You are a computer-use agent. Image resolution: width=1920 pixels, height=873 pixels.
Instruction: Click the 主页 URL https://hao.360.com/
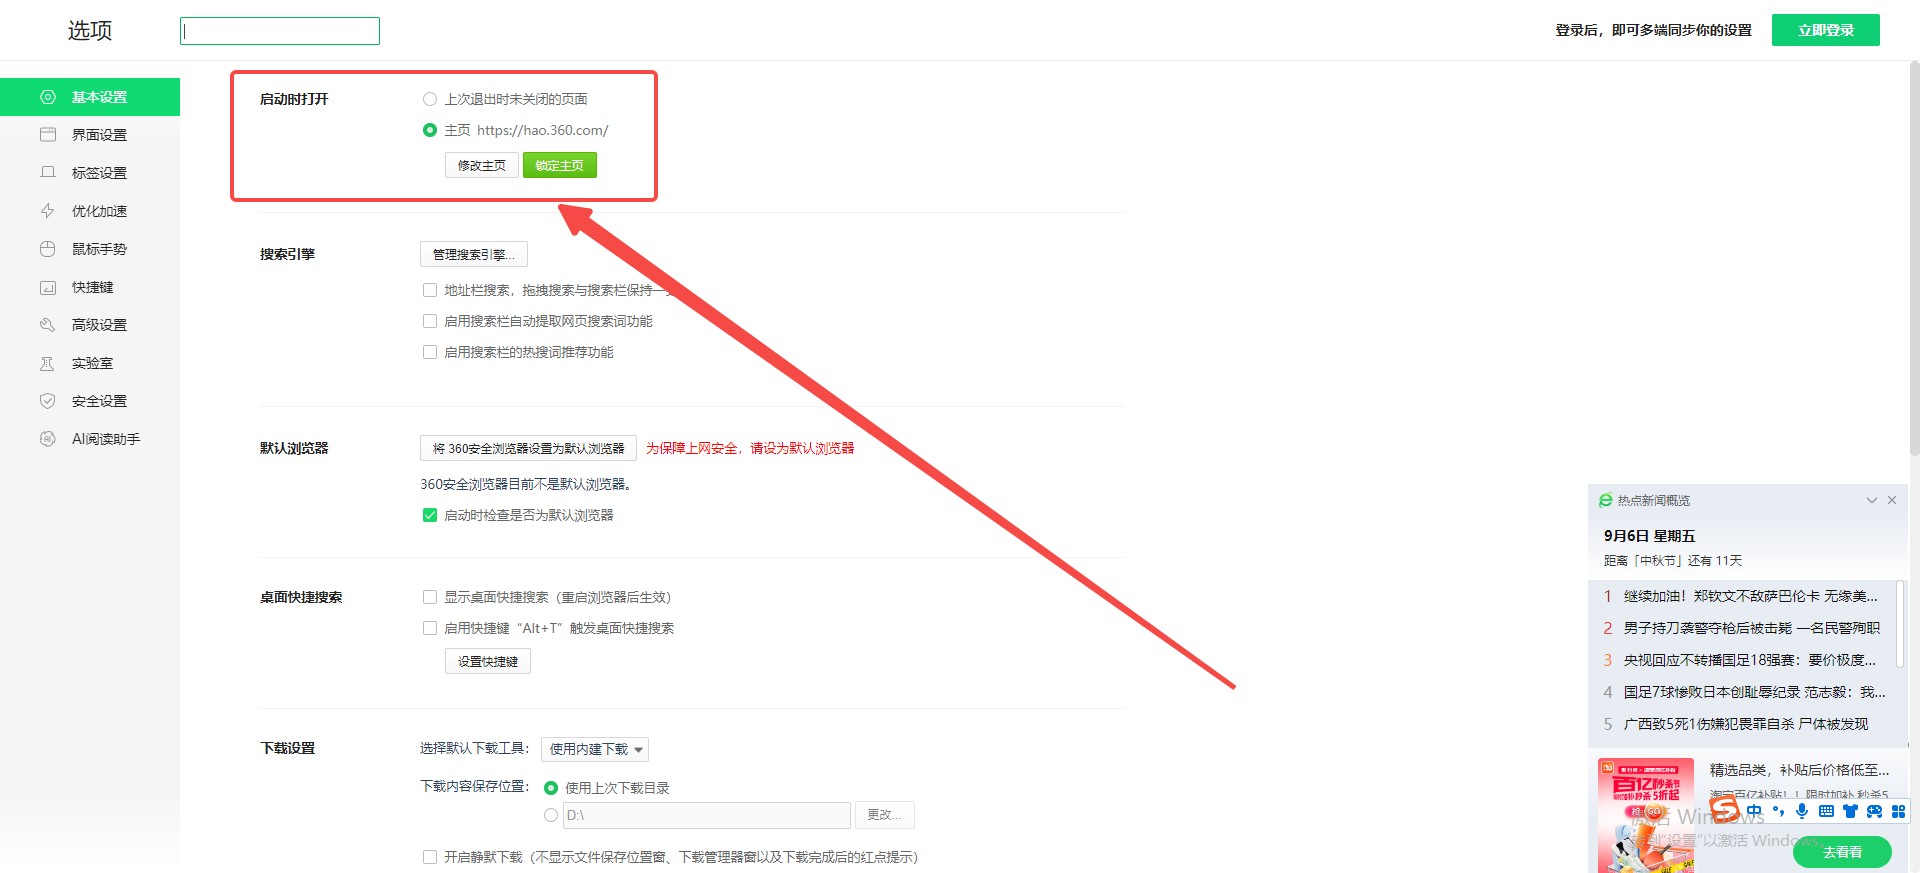542,130
